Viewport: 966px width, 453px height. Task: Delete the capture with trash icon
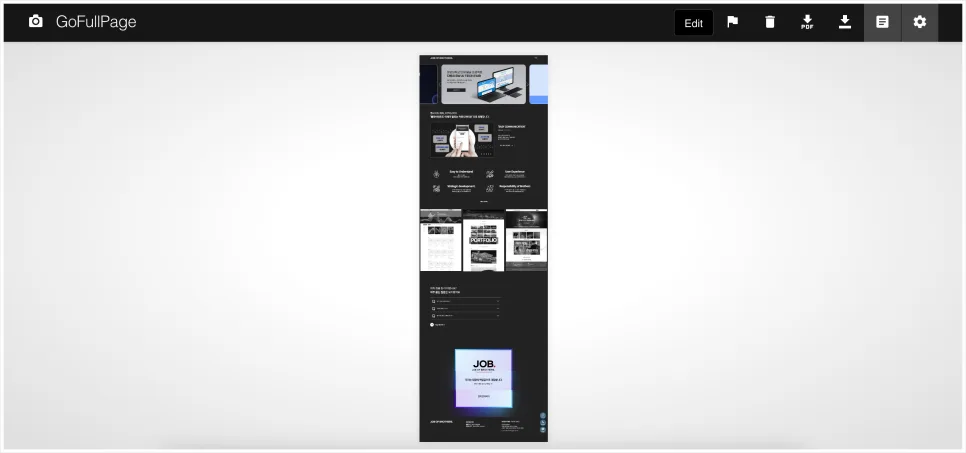pos(770,22)
